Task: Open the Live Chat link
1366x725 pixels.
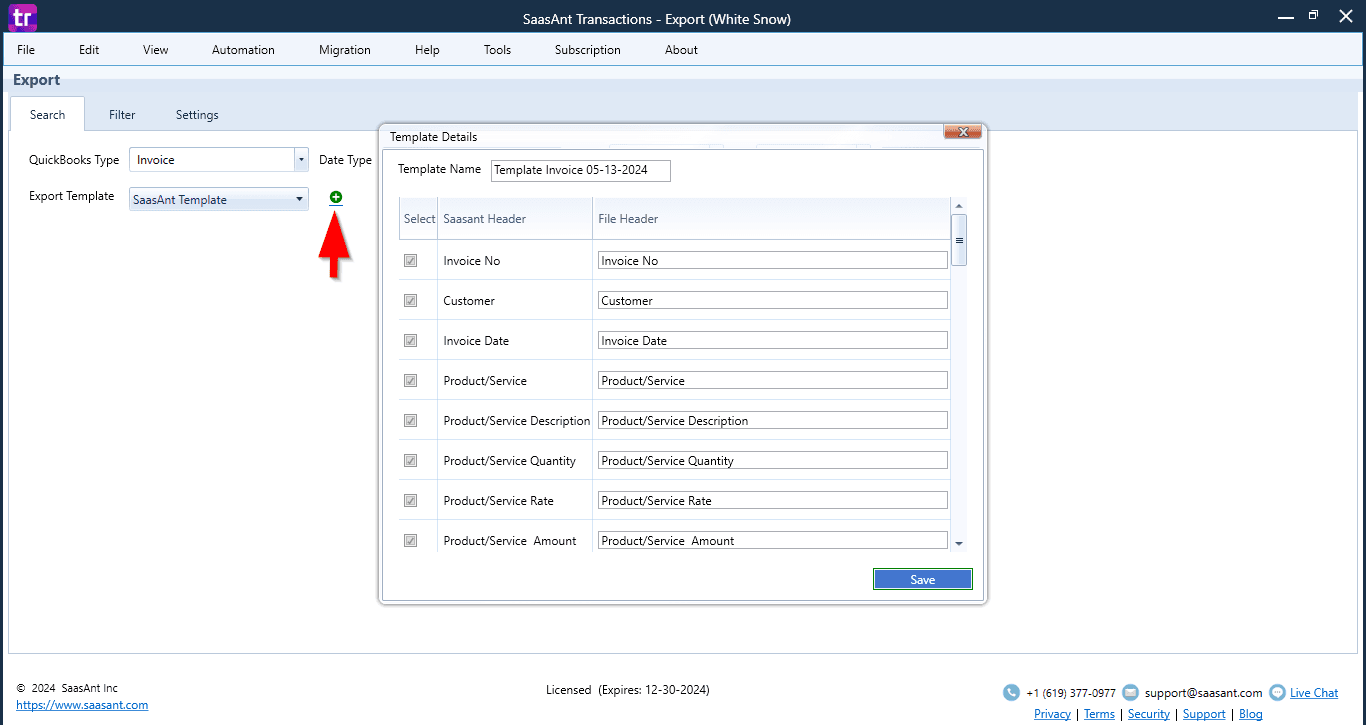Action: coord(1314,692)
